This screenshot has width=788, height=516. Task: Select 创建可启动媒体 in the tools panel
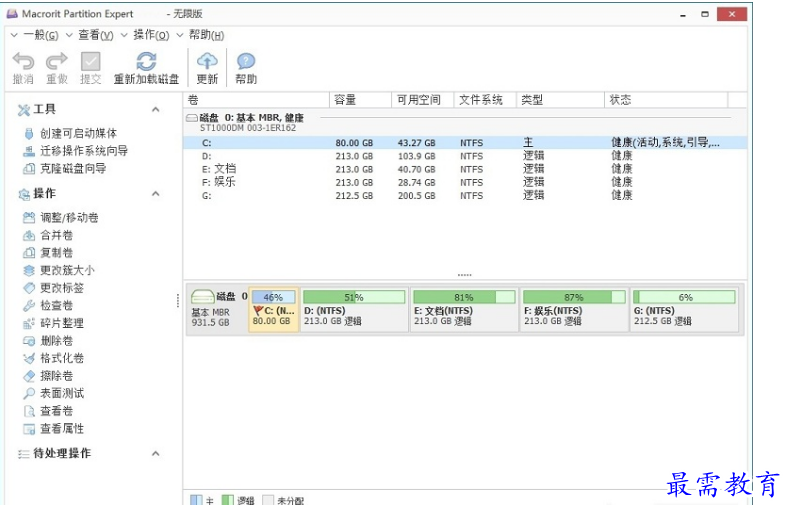coord(77,133)
